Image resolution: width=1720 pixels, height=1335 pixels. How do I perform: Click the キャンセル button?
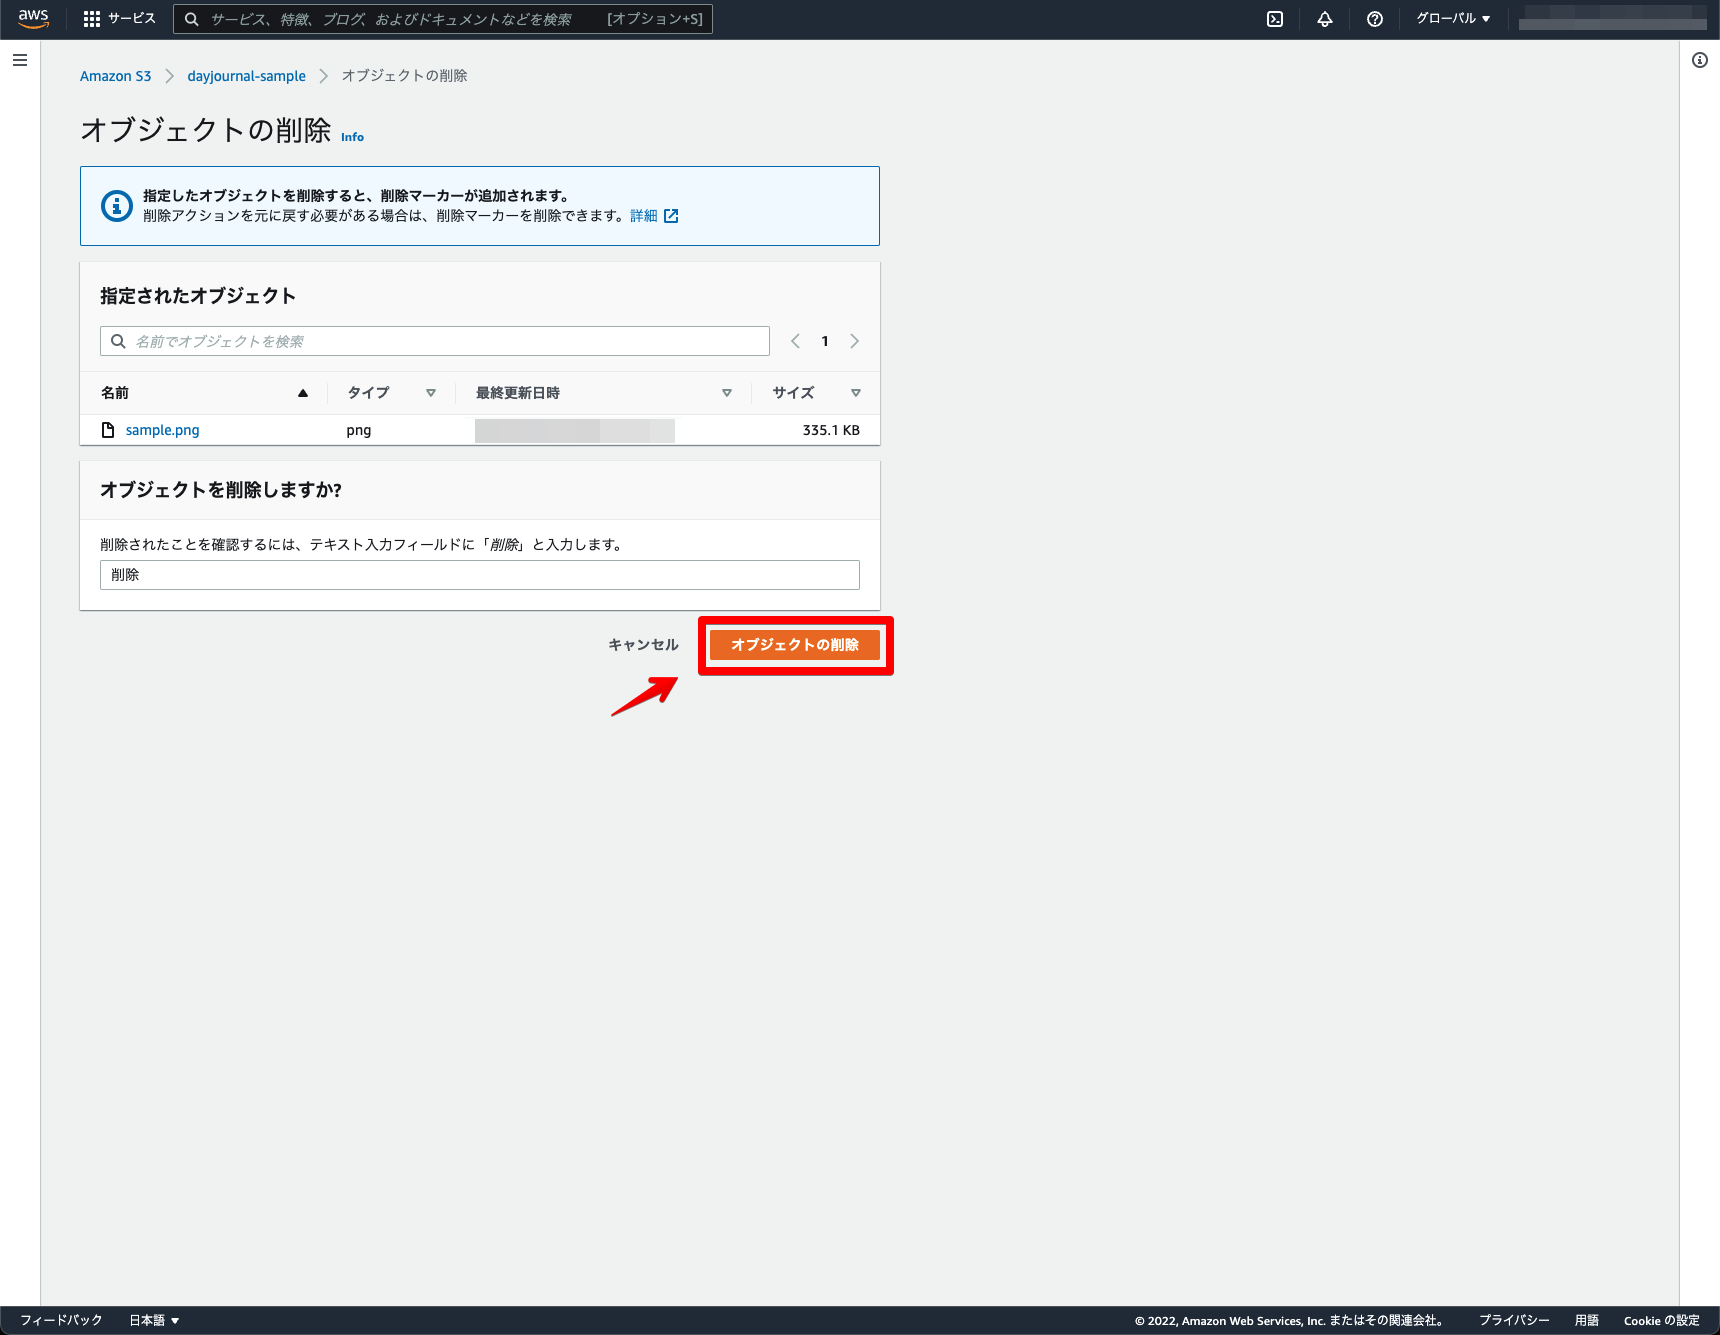pos(643,645)
